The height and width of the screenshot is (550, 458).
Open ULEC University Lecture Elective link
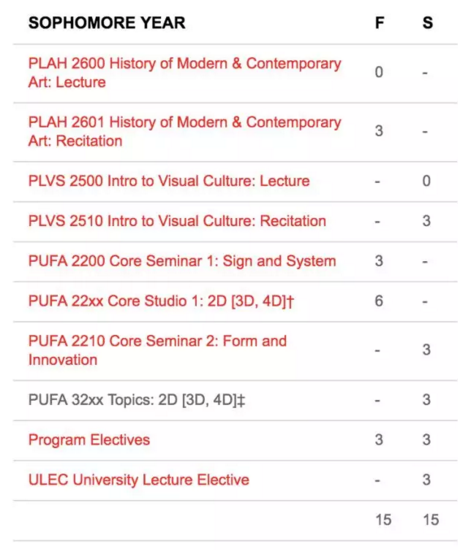(139, 480)
